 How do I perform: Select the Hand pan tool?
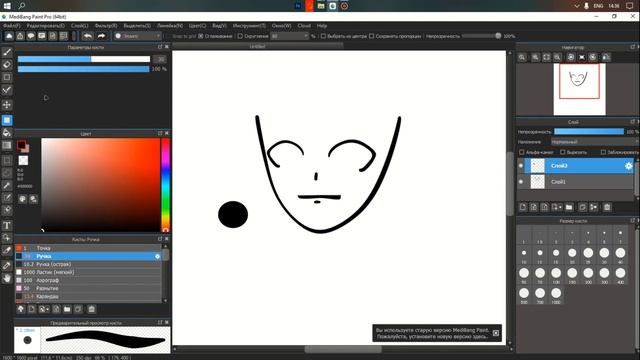pos(7,278)
